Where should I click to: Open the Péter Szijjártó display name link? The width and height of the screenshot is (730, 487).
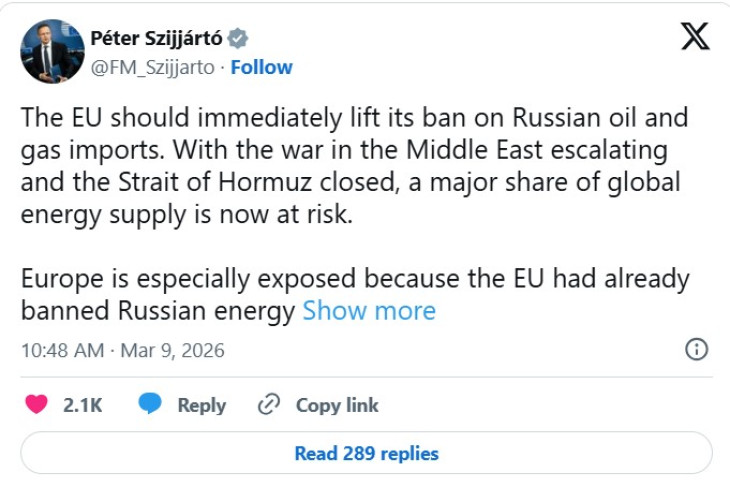(x=155, y=39)
